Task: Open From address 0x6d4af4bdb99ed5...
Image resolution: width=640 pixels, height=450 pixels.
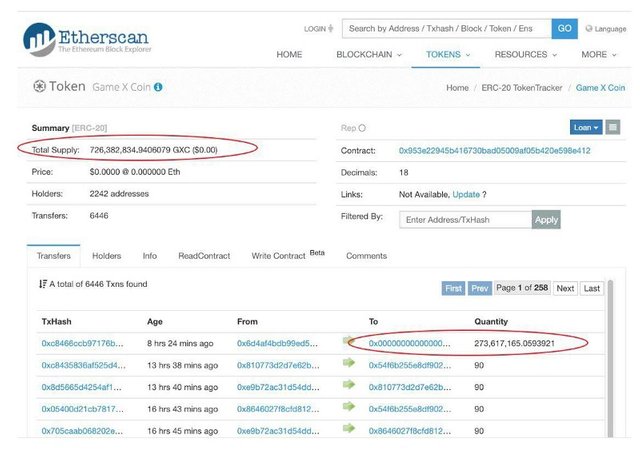Action: click(x=277, y=343)
